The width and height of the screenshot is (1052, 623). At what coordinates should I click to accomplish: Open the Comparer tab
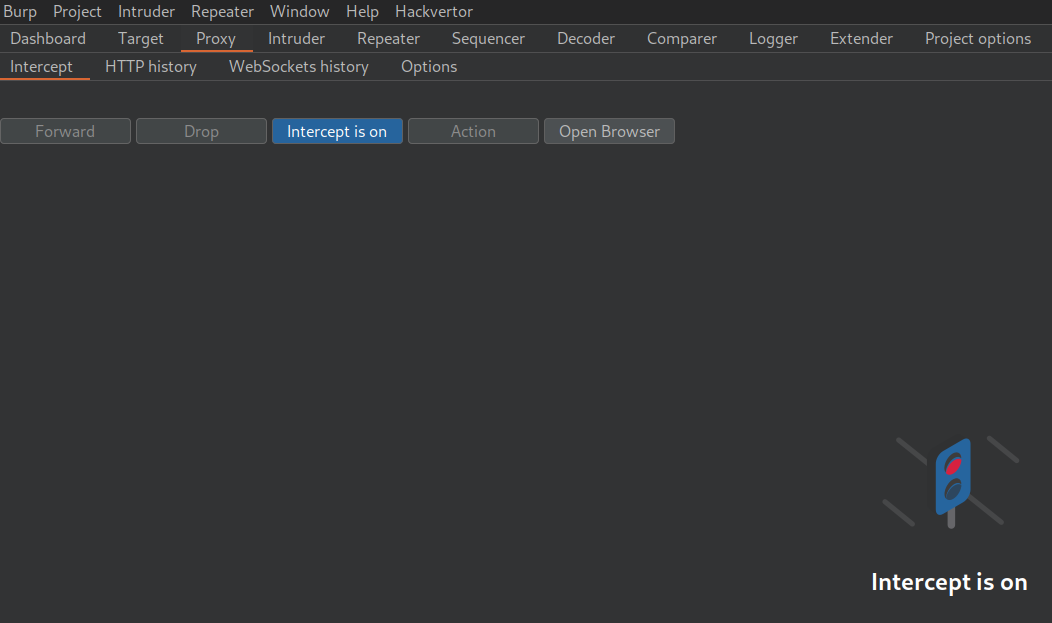pos(682,39)
